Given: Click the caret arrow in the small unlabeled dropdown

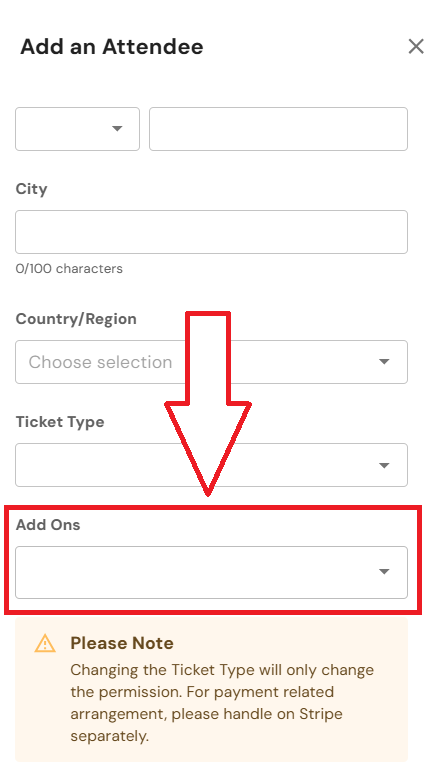Looking at the screenshot, I should [117, 129].
